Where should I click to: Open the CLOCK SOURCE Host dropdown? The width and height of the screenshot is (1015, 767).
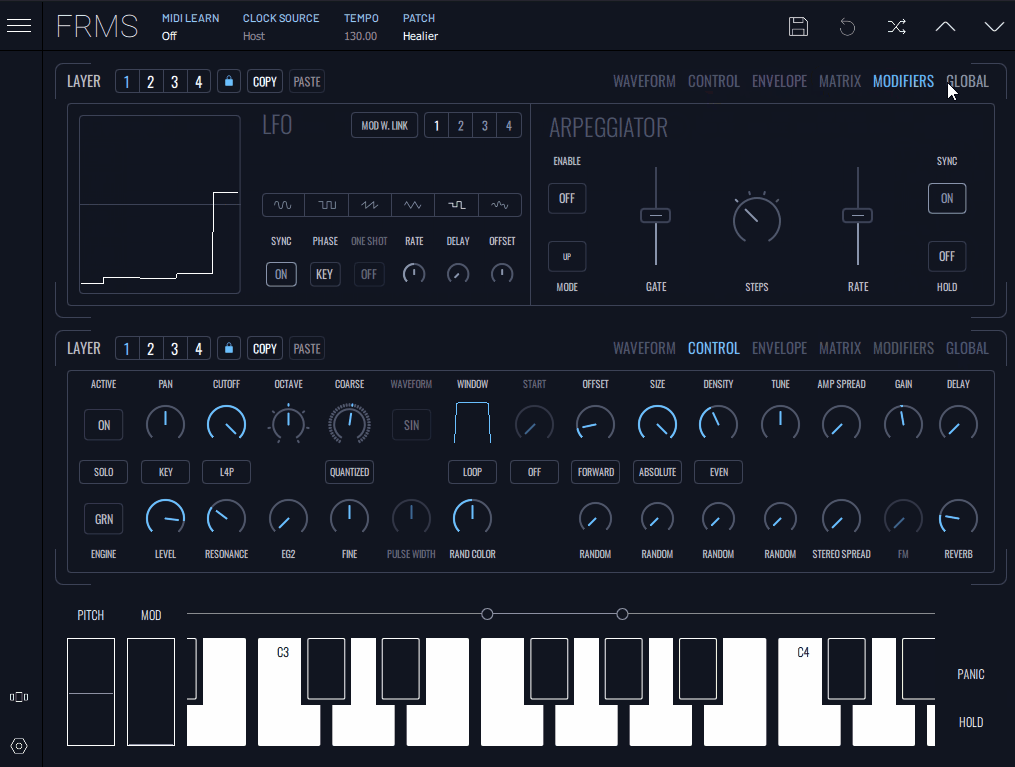pos(254,36)
